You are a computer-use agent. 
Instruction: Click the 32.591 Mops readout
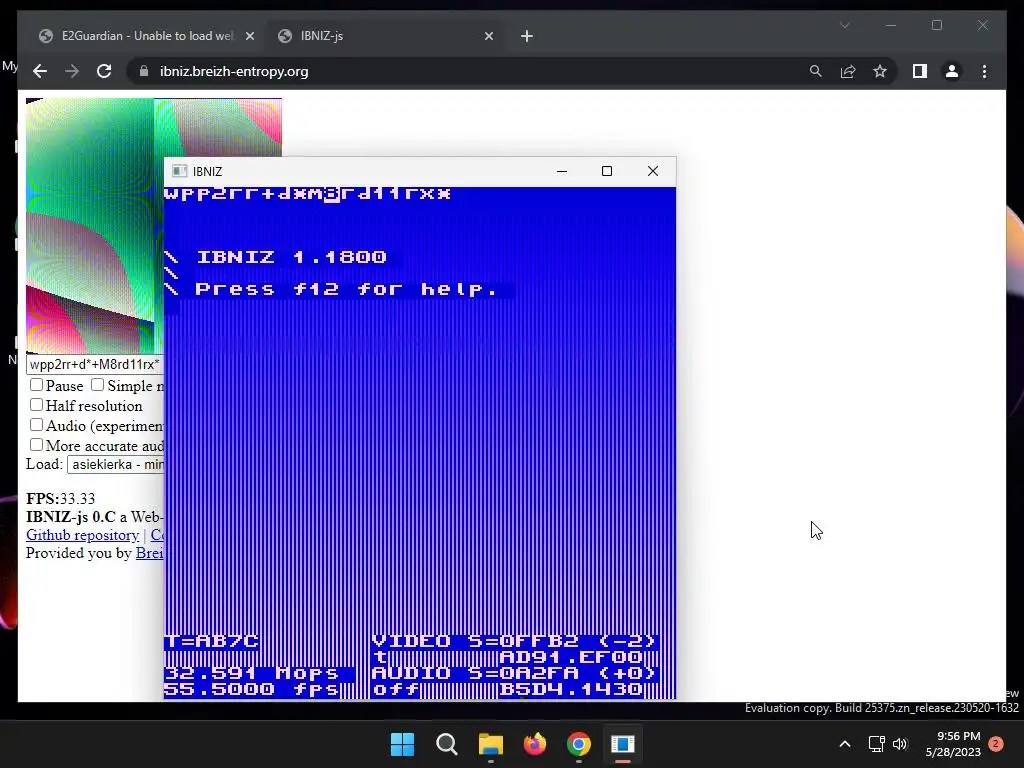(x=251, y=673)
